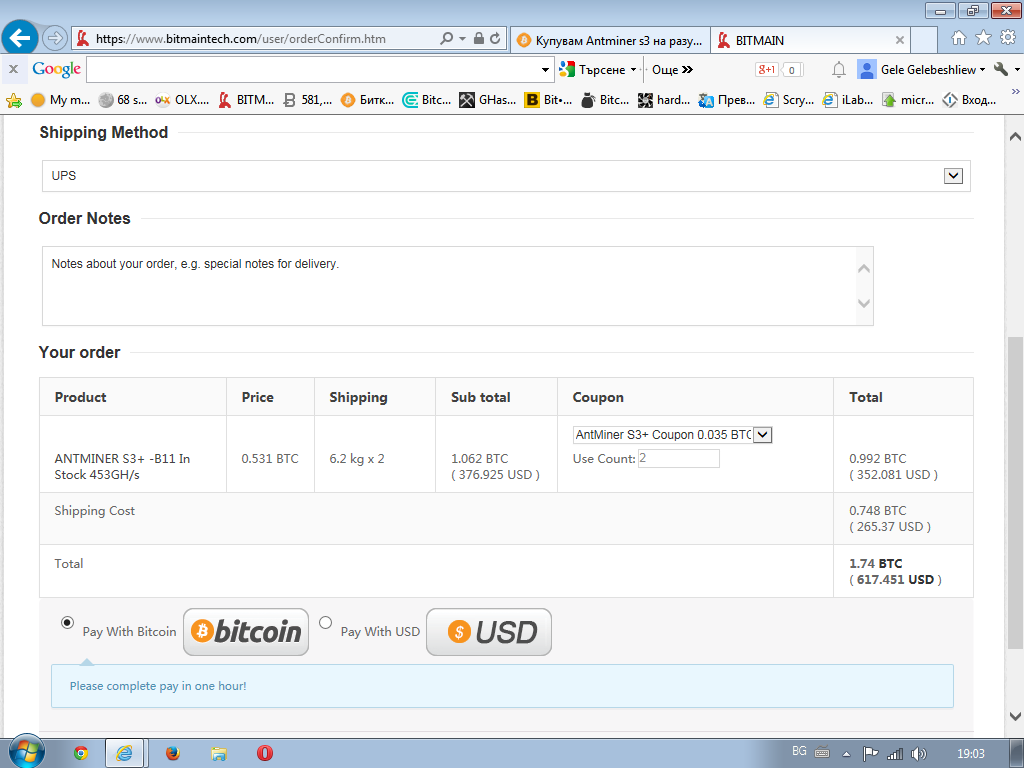Click the page scrollbar up arrow
The height and width of the screenshot is (768, 1024).
[1015, 136]
